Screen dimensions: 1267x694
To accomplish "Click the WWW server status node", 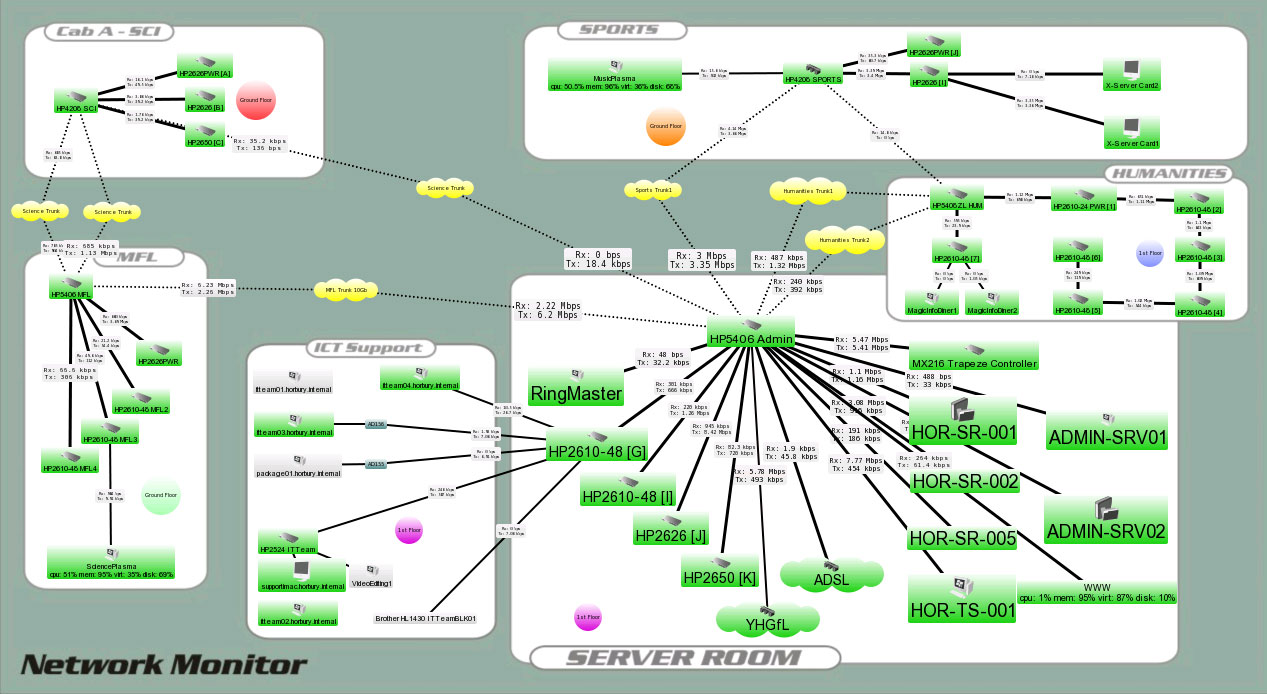I will (x=1097, y=592).
